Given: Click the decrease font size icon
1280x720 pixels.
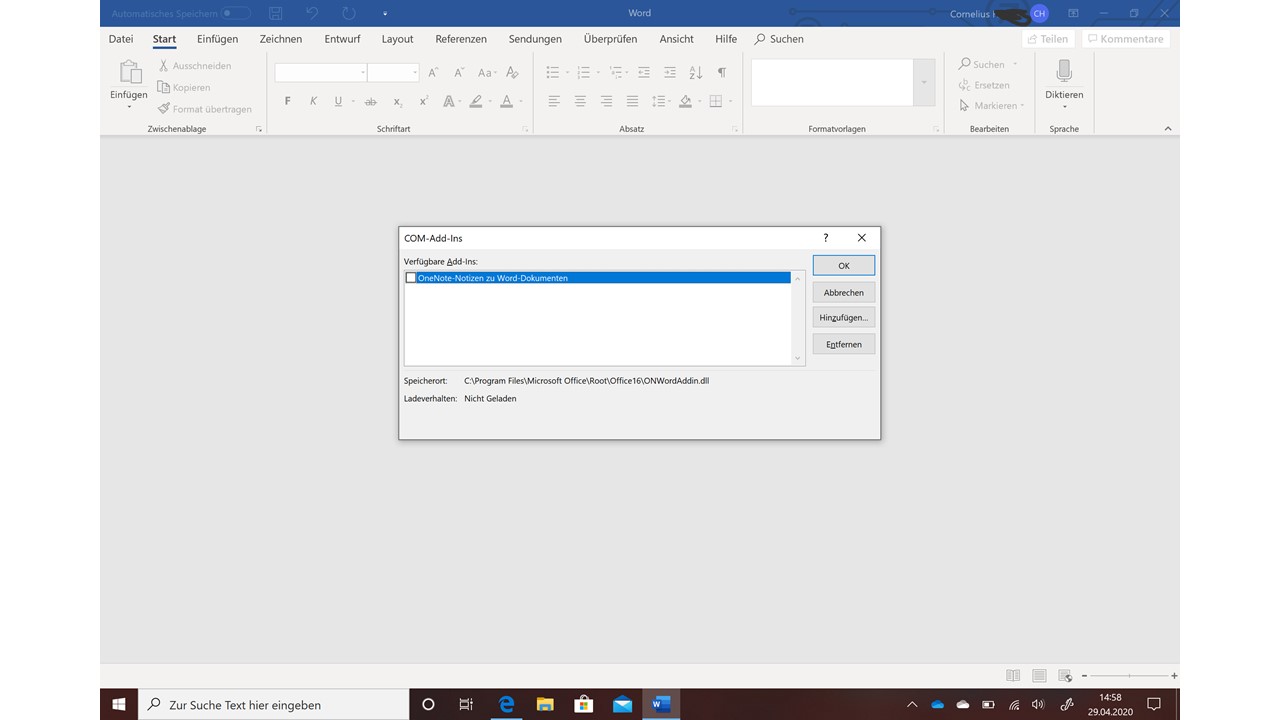Looking at the screenshot, I should [459, 72].
